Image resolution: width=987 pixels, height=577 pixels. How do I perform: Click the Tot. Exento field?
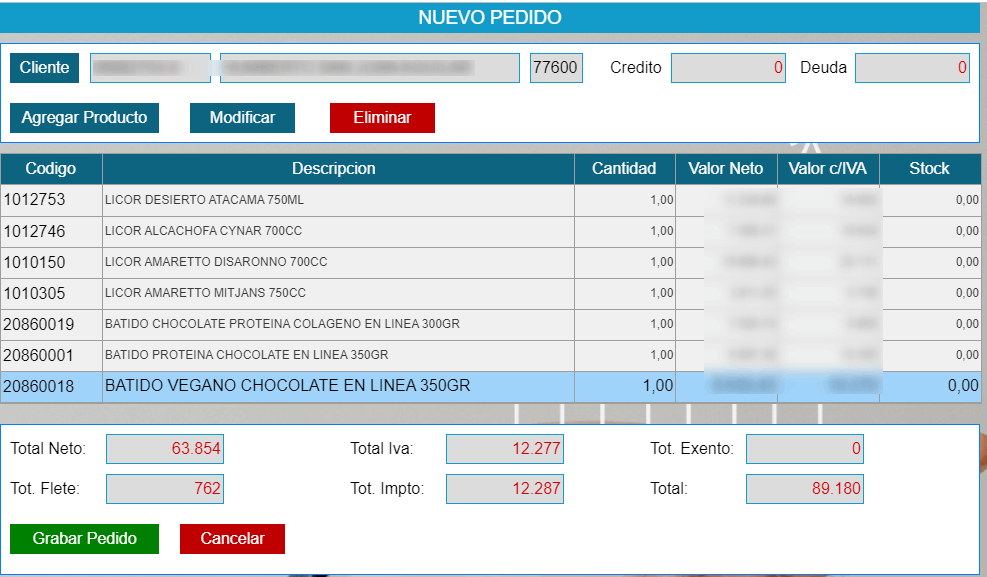tap(805, 449)
